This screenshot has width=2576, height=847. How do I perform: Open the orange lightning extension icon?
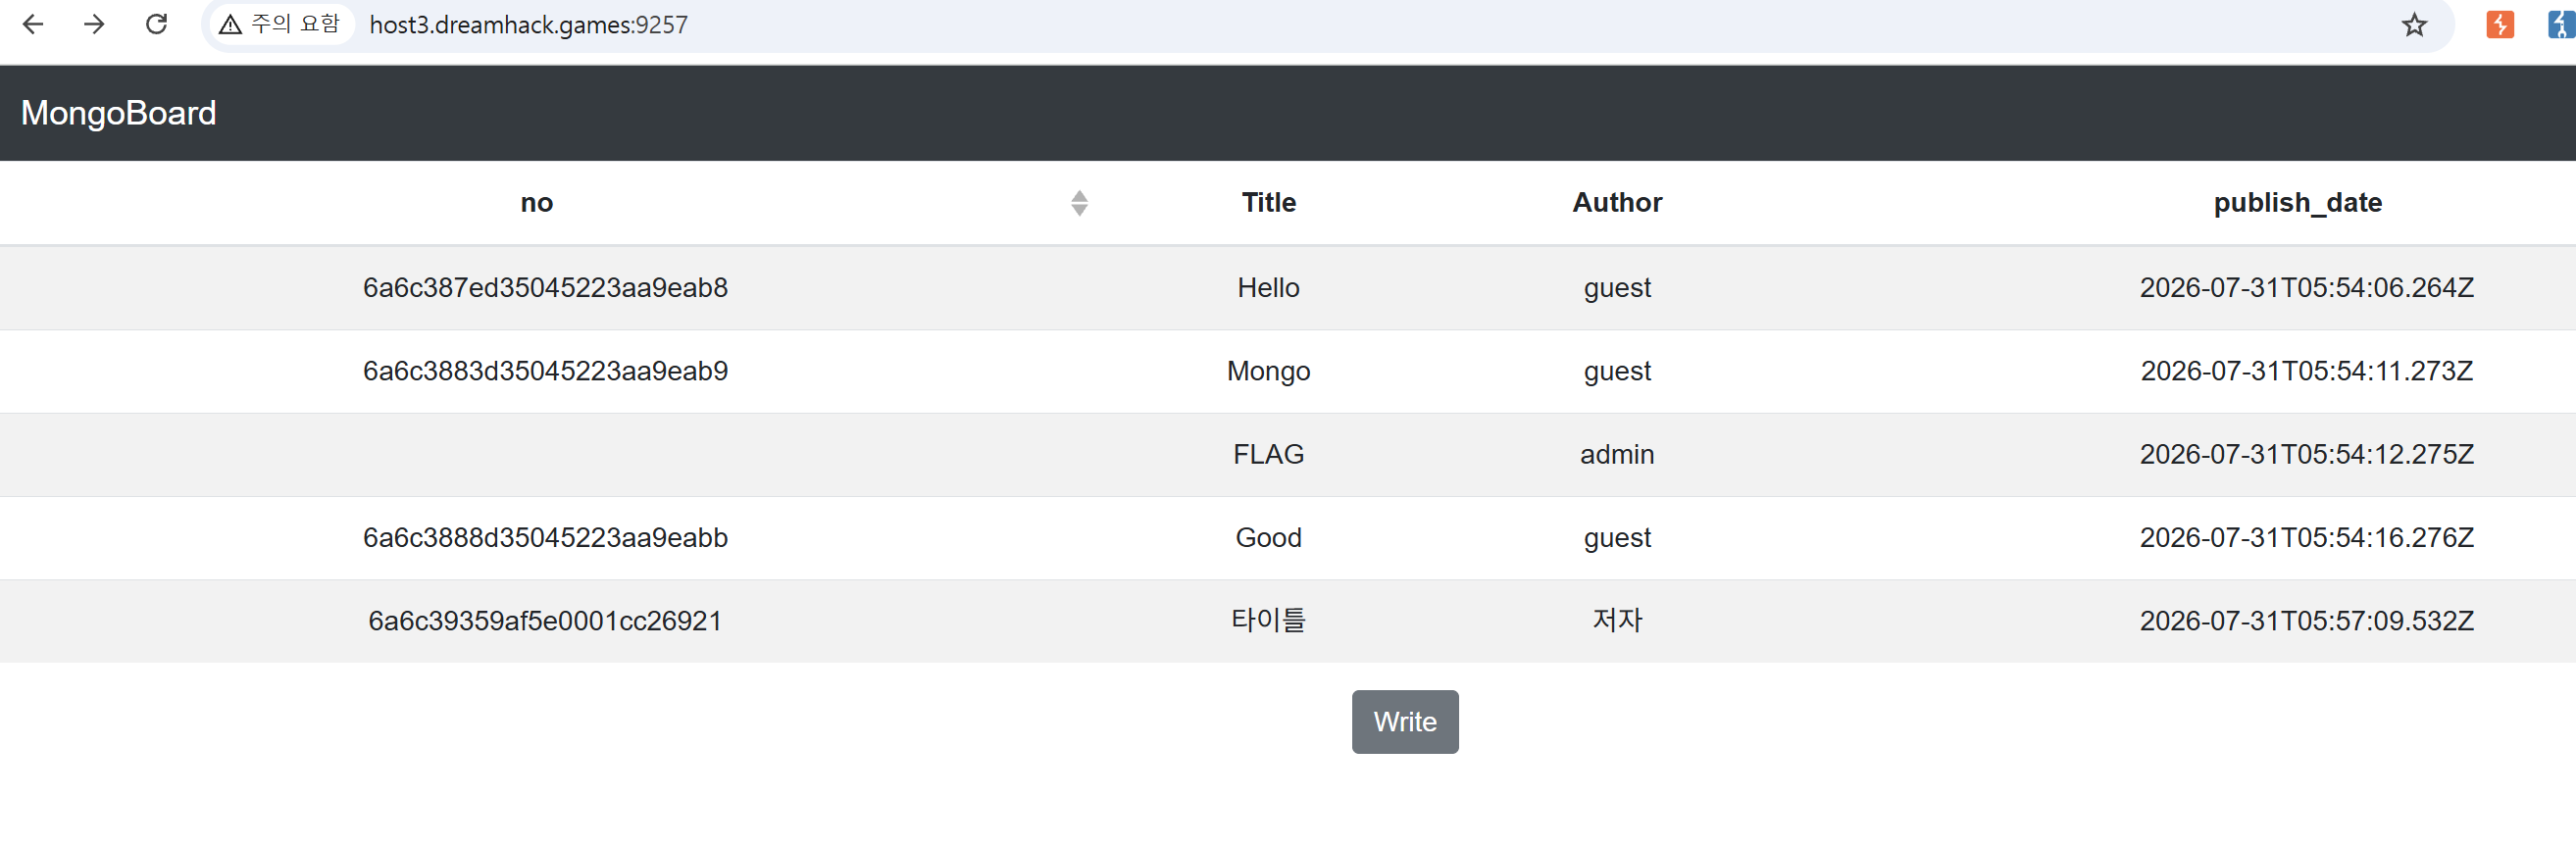(2500, 25)
